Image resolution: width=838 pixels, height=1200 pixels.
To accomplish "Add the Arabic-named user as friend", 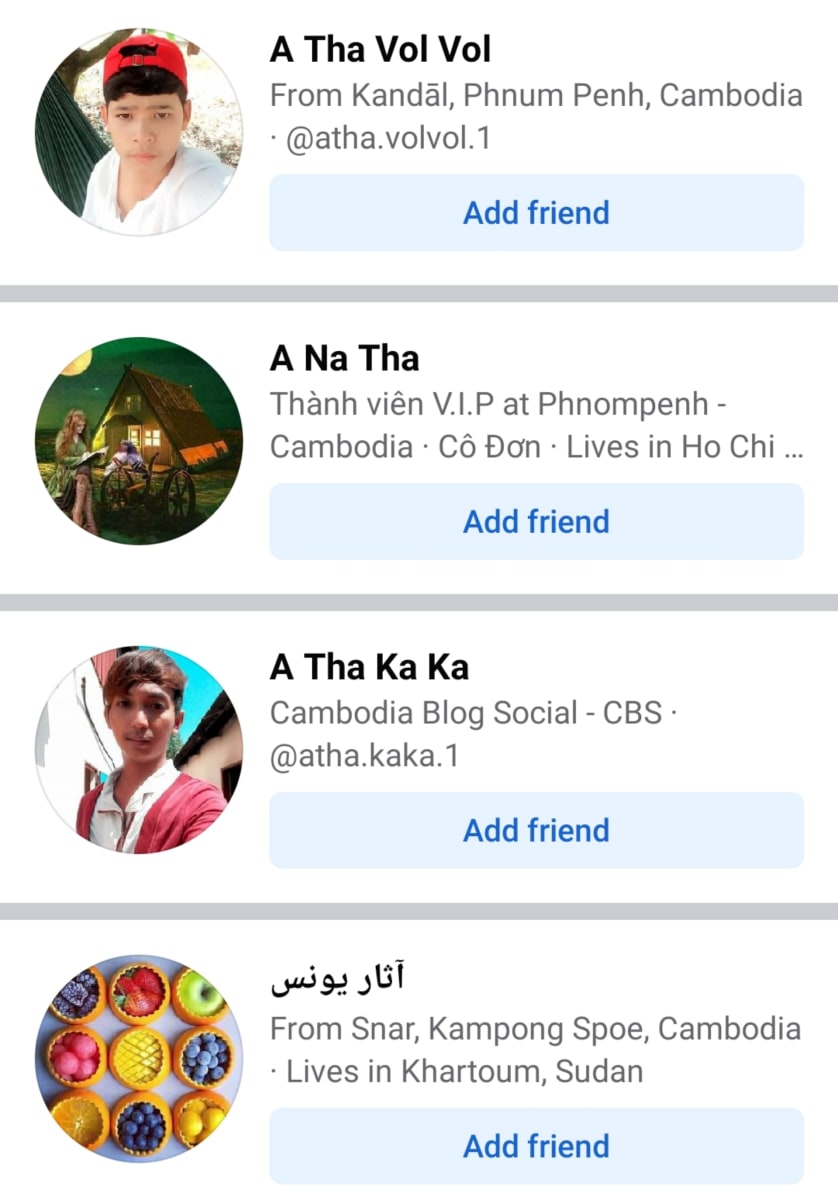I will tap(536, 1146).
